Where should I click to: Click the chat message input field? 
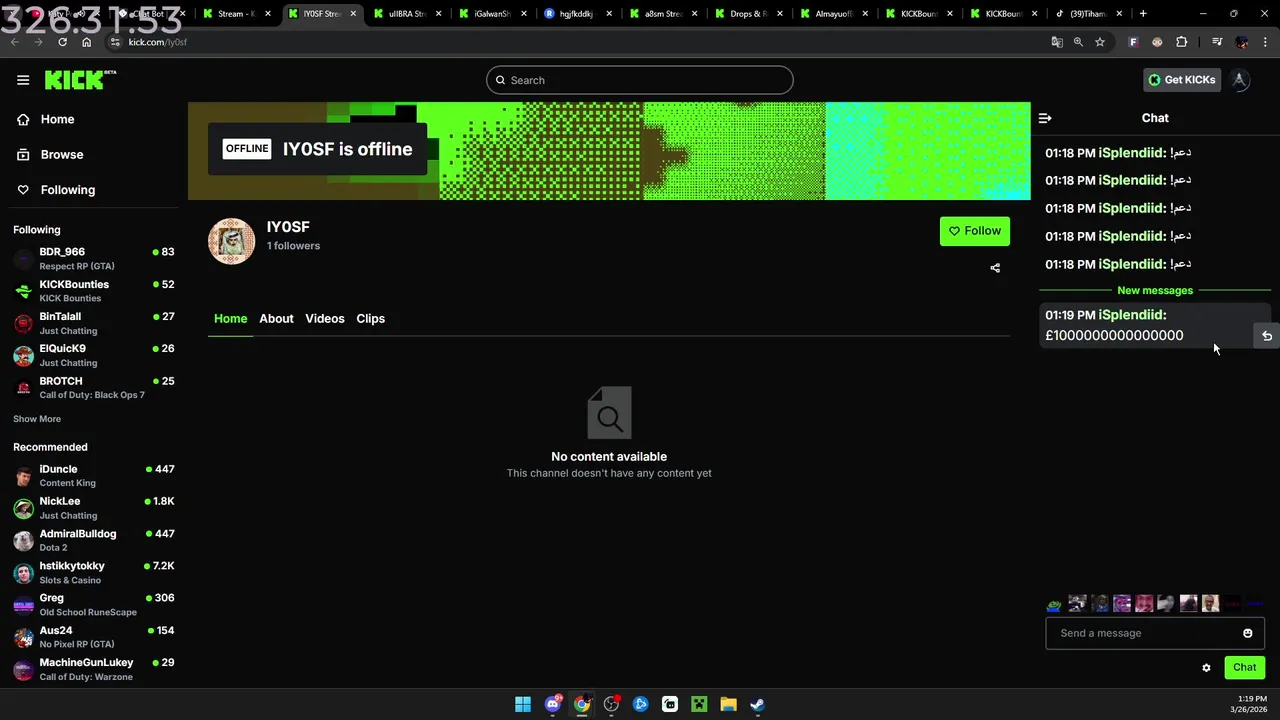coord(1145,633)
